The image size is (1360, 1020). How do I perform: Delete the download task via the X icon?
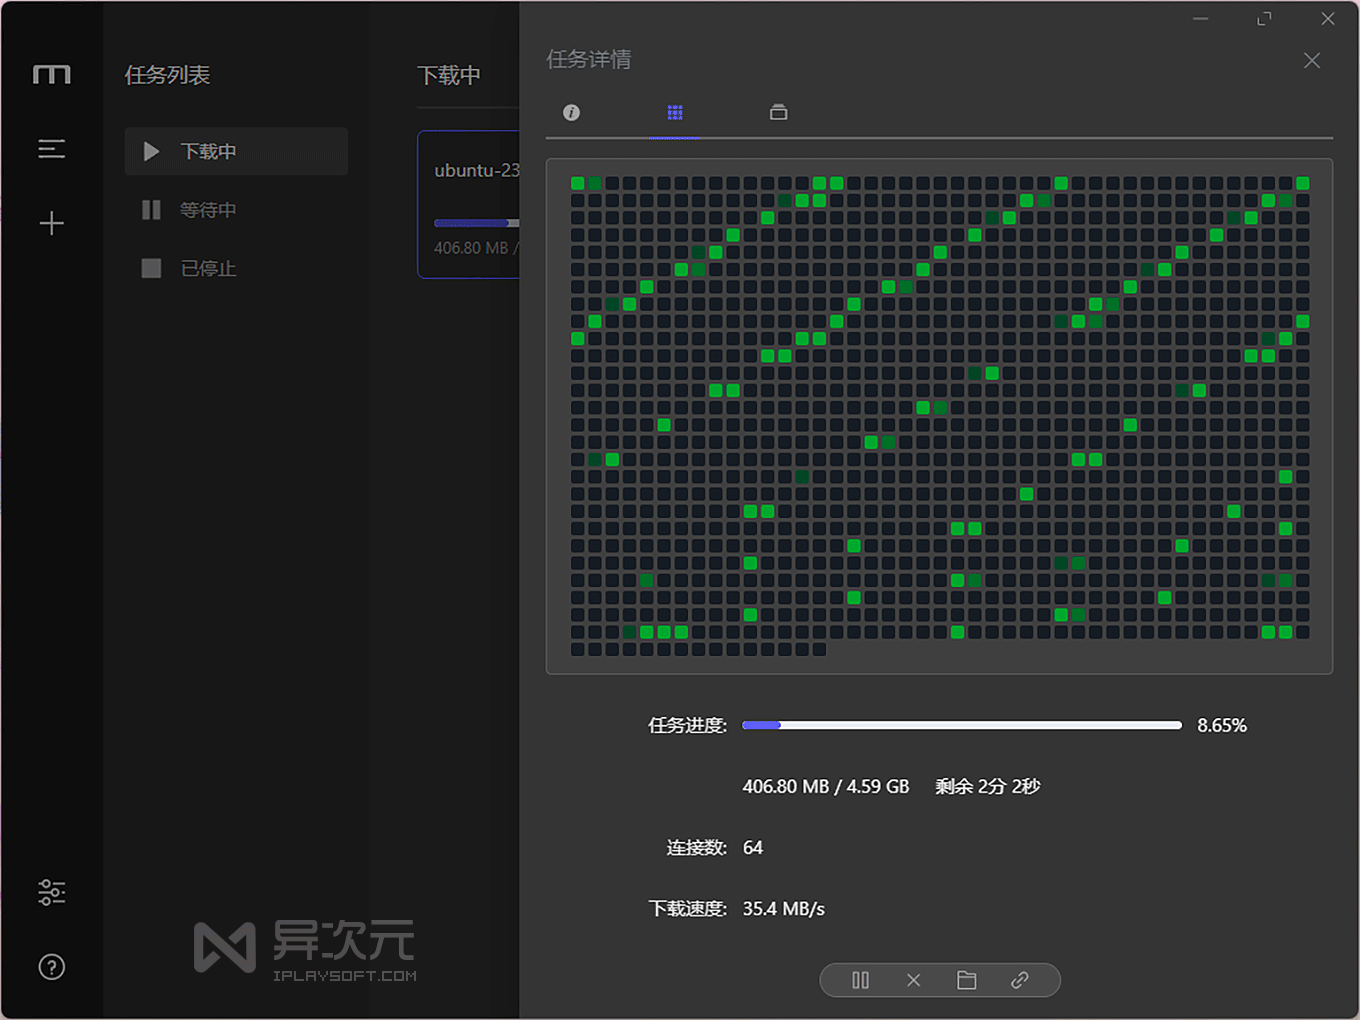913,980
